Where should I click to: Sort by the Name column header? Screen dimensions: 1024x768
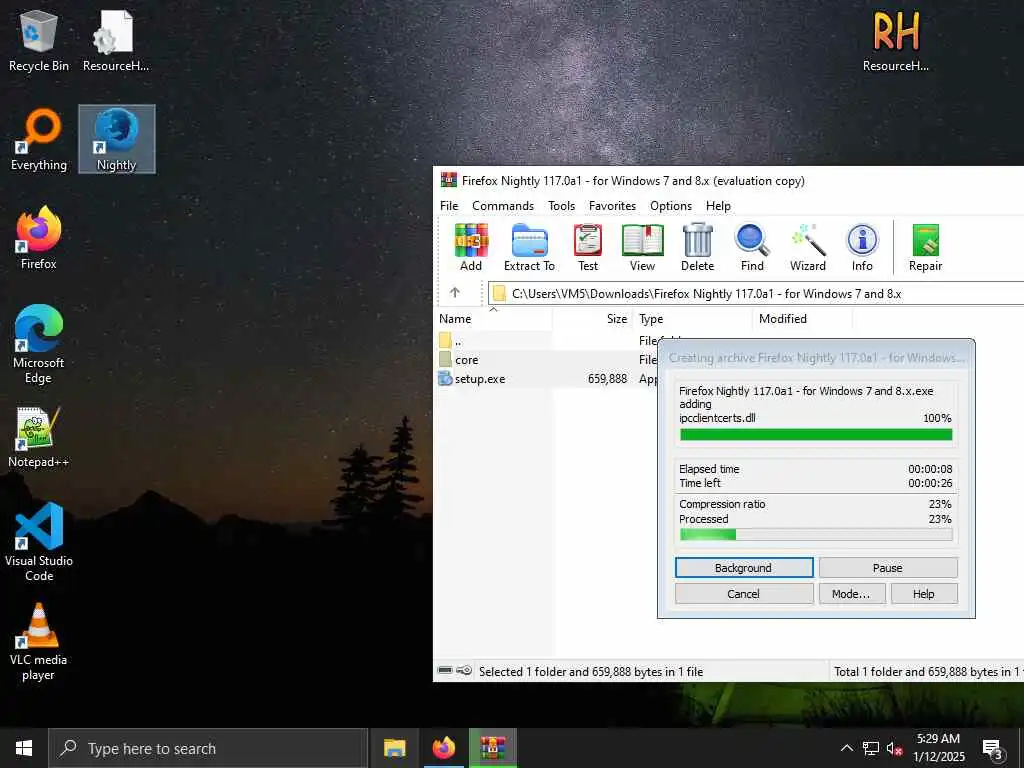[x=493, y=319]
